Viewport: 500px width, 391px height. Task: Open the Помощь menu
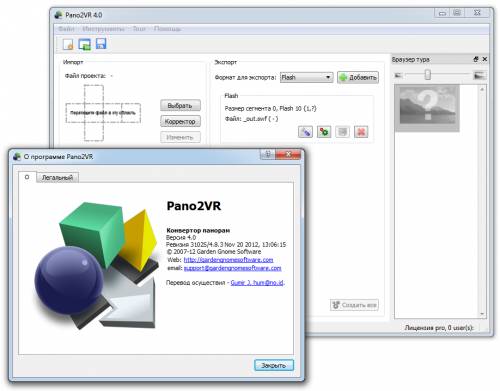pos(167,29)
